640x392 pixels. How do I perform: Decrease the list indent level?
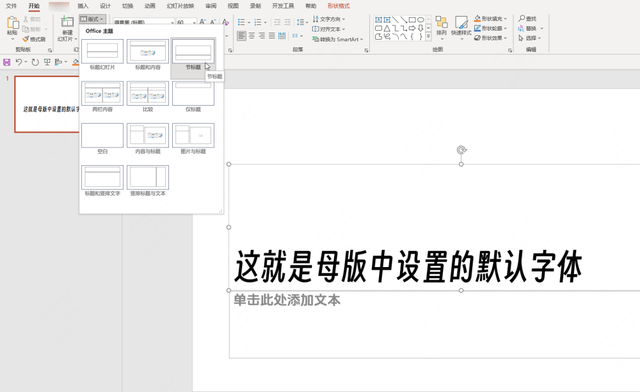click(277, 22)
